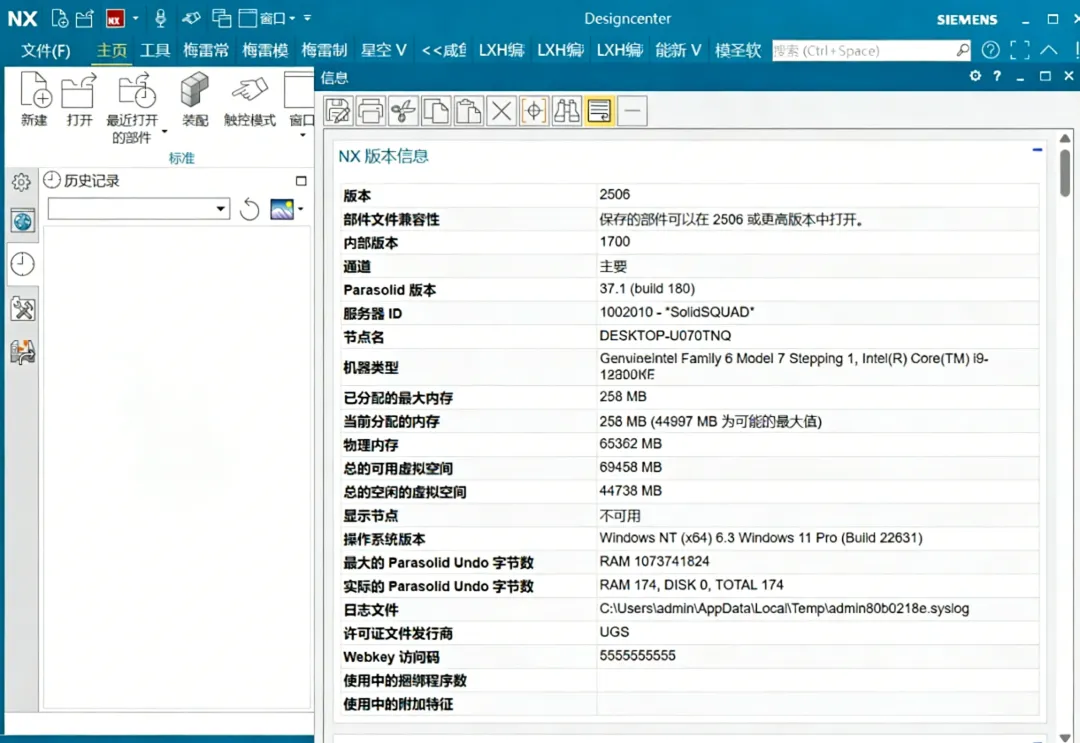Click the Copy icon in 信息 window toolbar
Screen dimensions: 1080x743
coord(436,111)
